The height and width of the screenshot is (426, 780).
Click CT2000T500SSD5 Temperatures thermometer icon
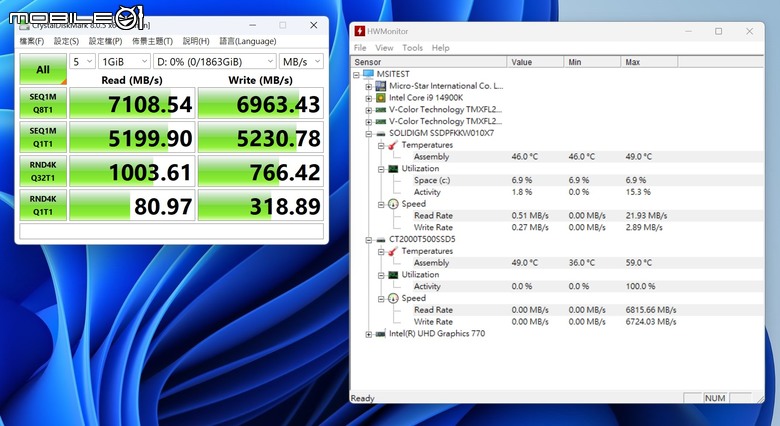393,251
